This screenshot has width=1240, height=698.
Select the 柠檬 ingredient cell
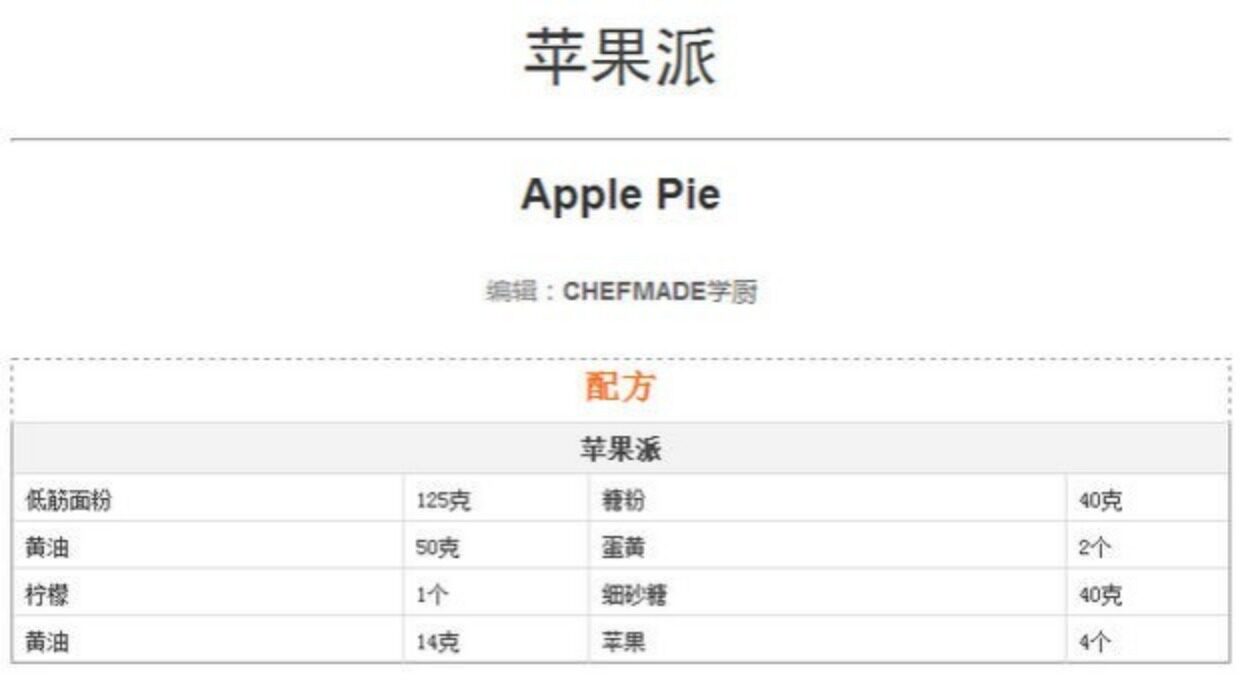click(x=47, y=595)
